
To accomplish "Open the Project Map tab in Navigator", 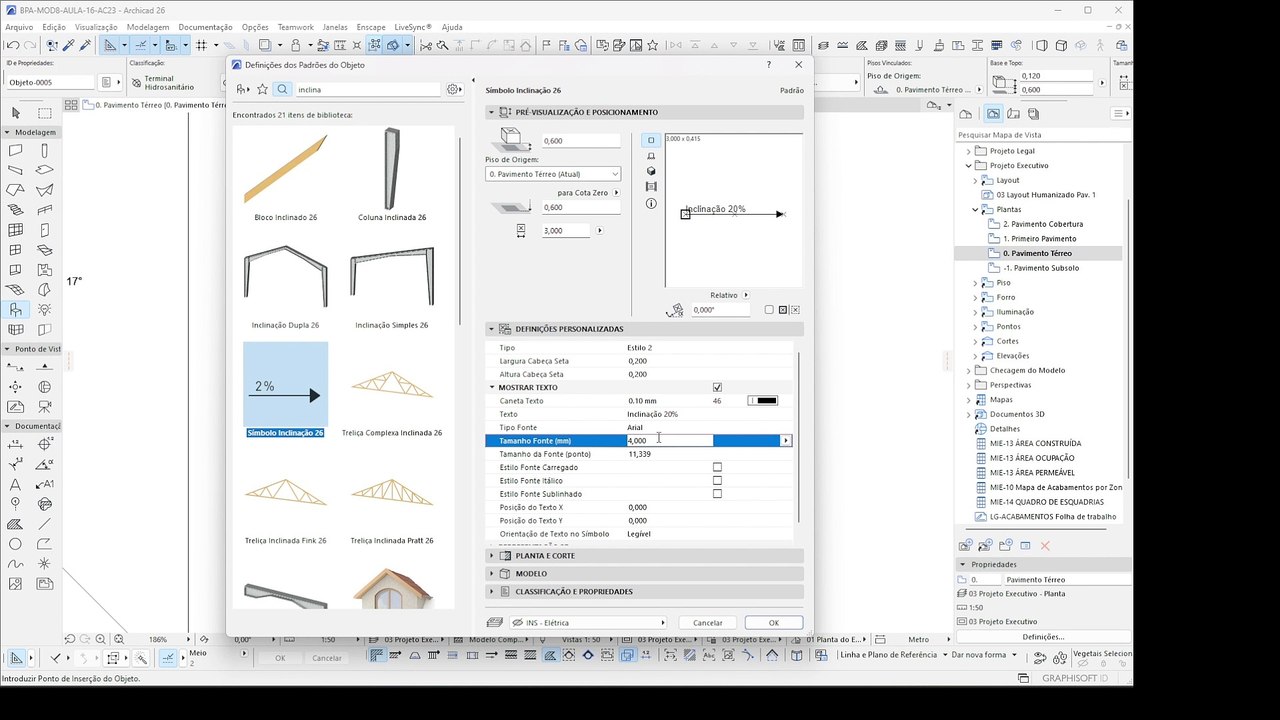I will pyautogui.click(x=966, y=114).
